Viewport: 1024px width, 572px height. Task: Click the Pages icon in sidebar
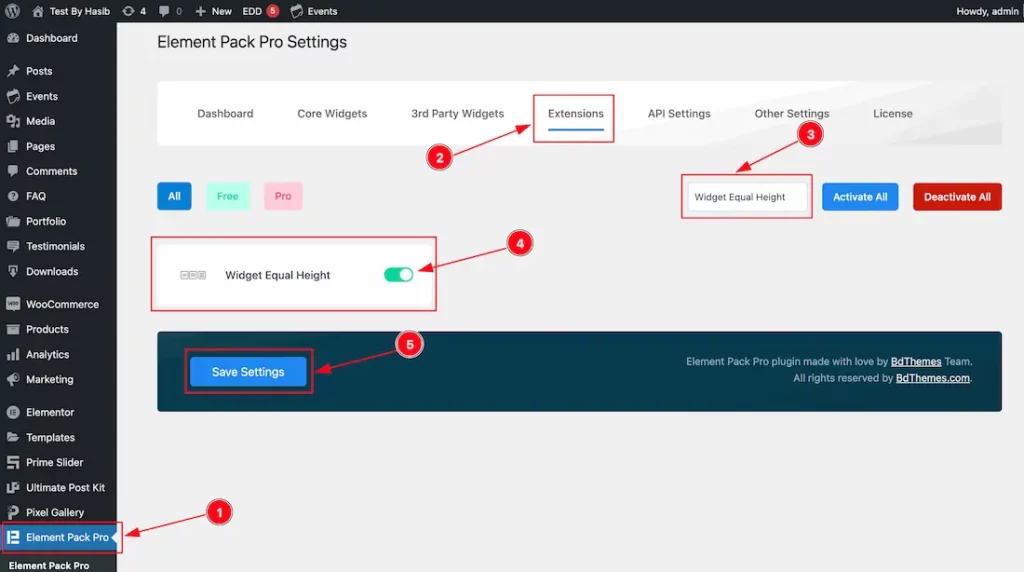[13, 146]
